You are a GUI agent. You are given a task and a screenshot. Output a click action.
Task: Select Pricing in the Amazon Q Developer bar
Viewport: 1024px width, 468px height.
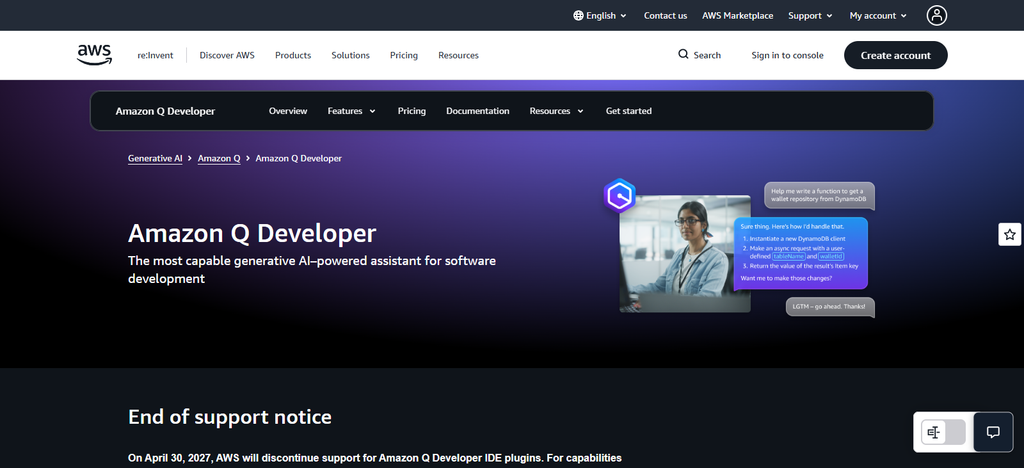[x=411, y=111]
